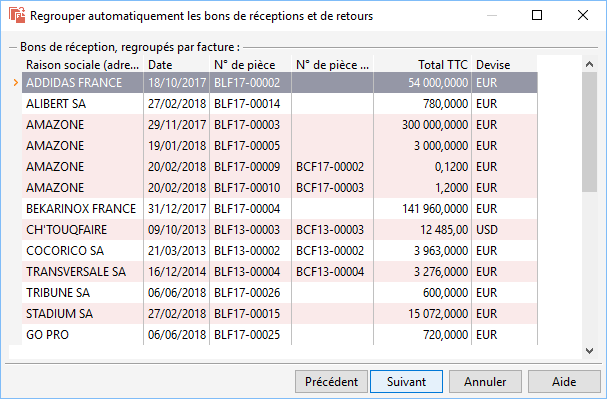Click the date 31/12/2017
Viewport: 607px width, 399px height.
(177, 209)
